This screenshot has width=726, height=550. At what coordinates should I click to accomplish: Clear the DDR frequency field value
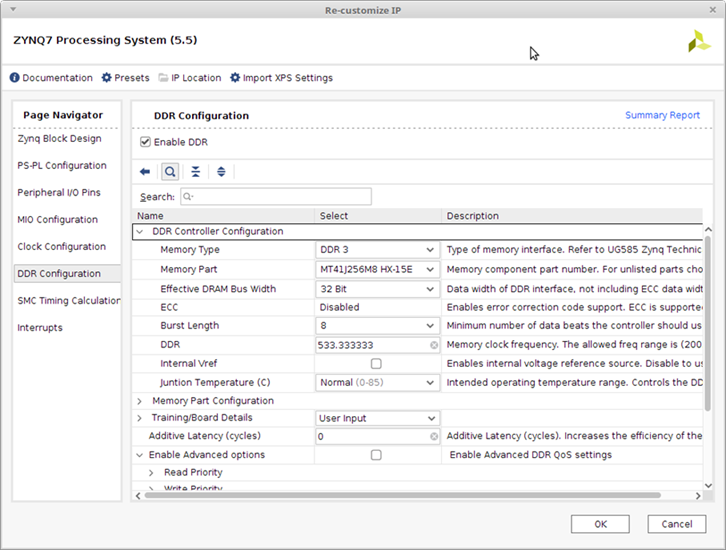click(x=434, y=345)
